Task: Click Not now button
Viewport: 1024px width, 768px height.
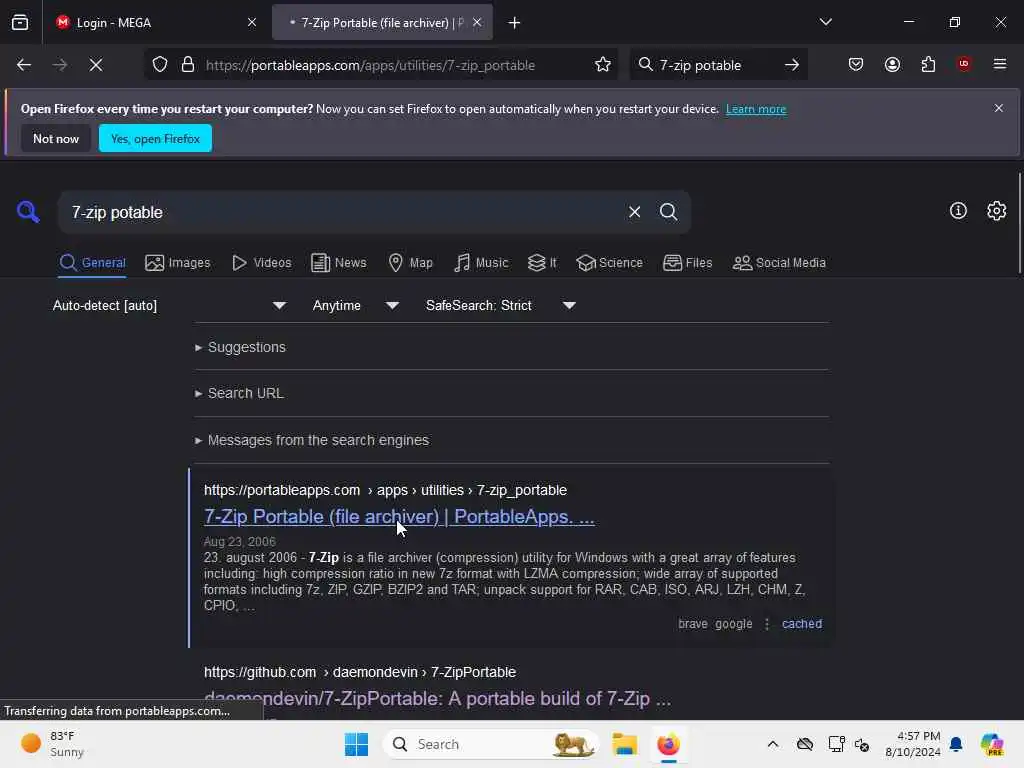Action: pyautogui.click(x=56, y=138)
